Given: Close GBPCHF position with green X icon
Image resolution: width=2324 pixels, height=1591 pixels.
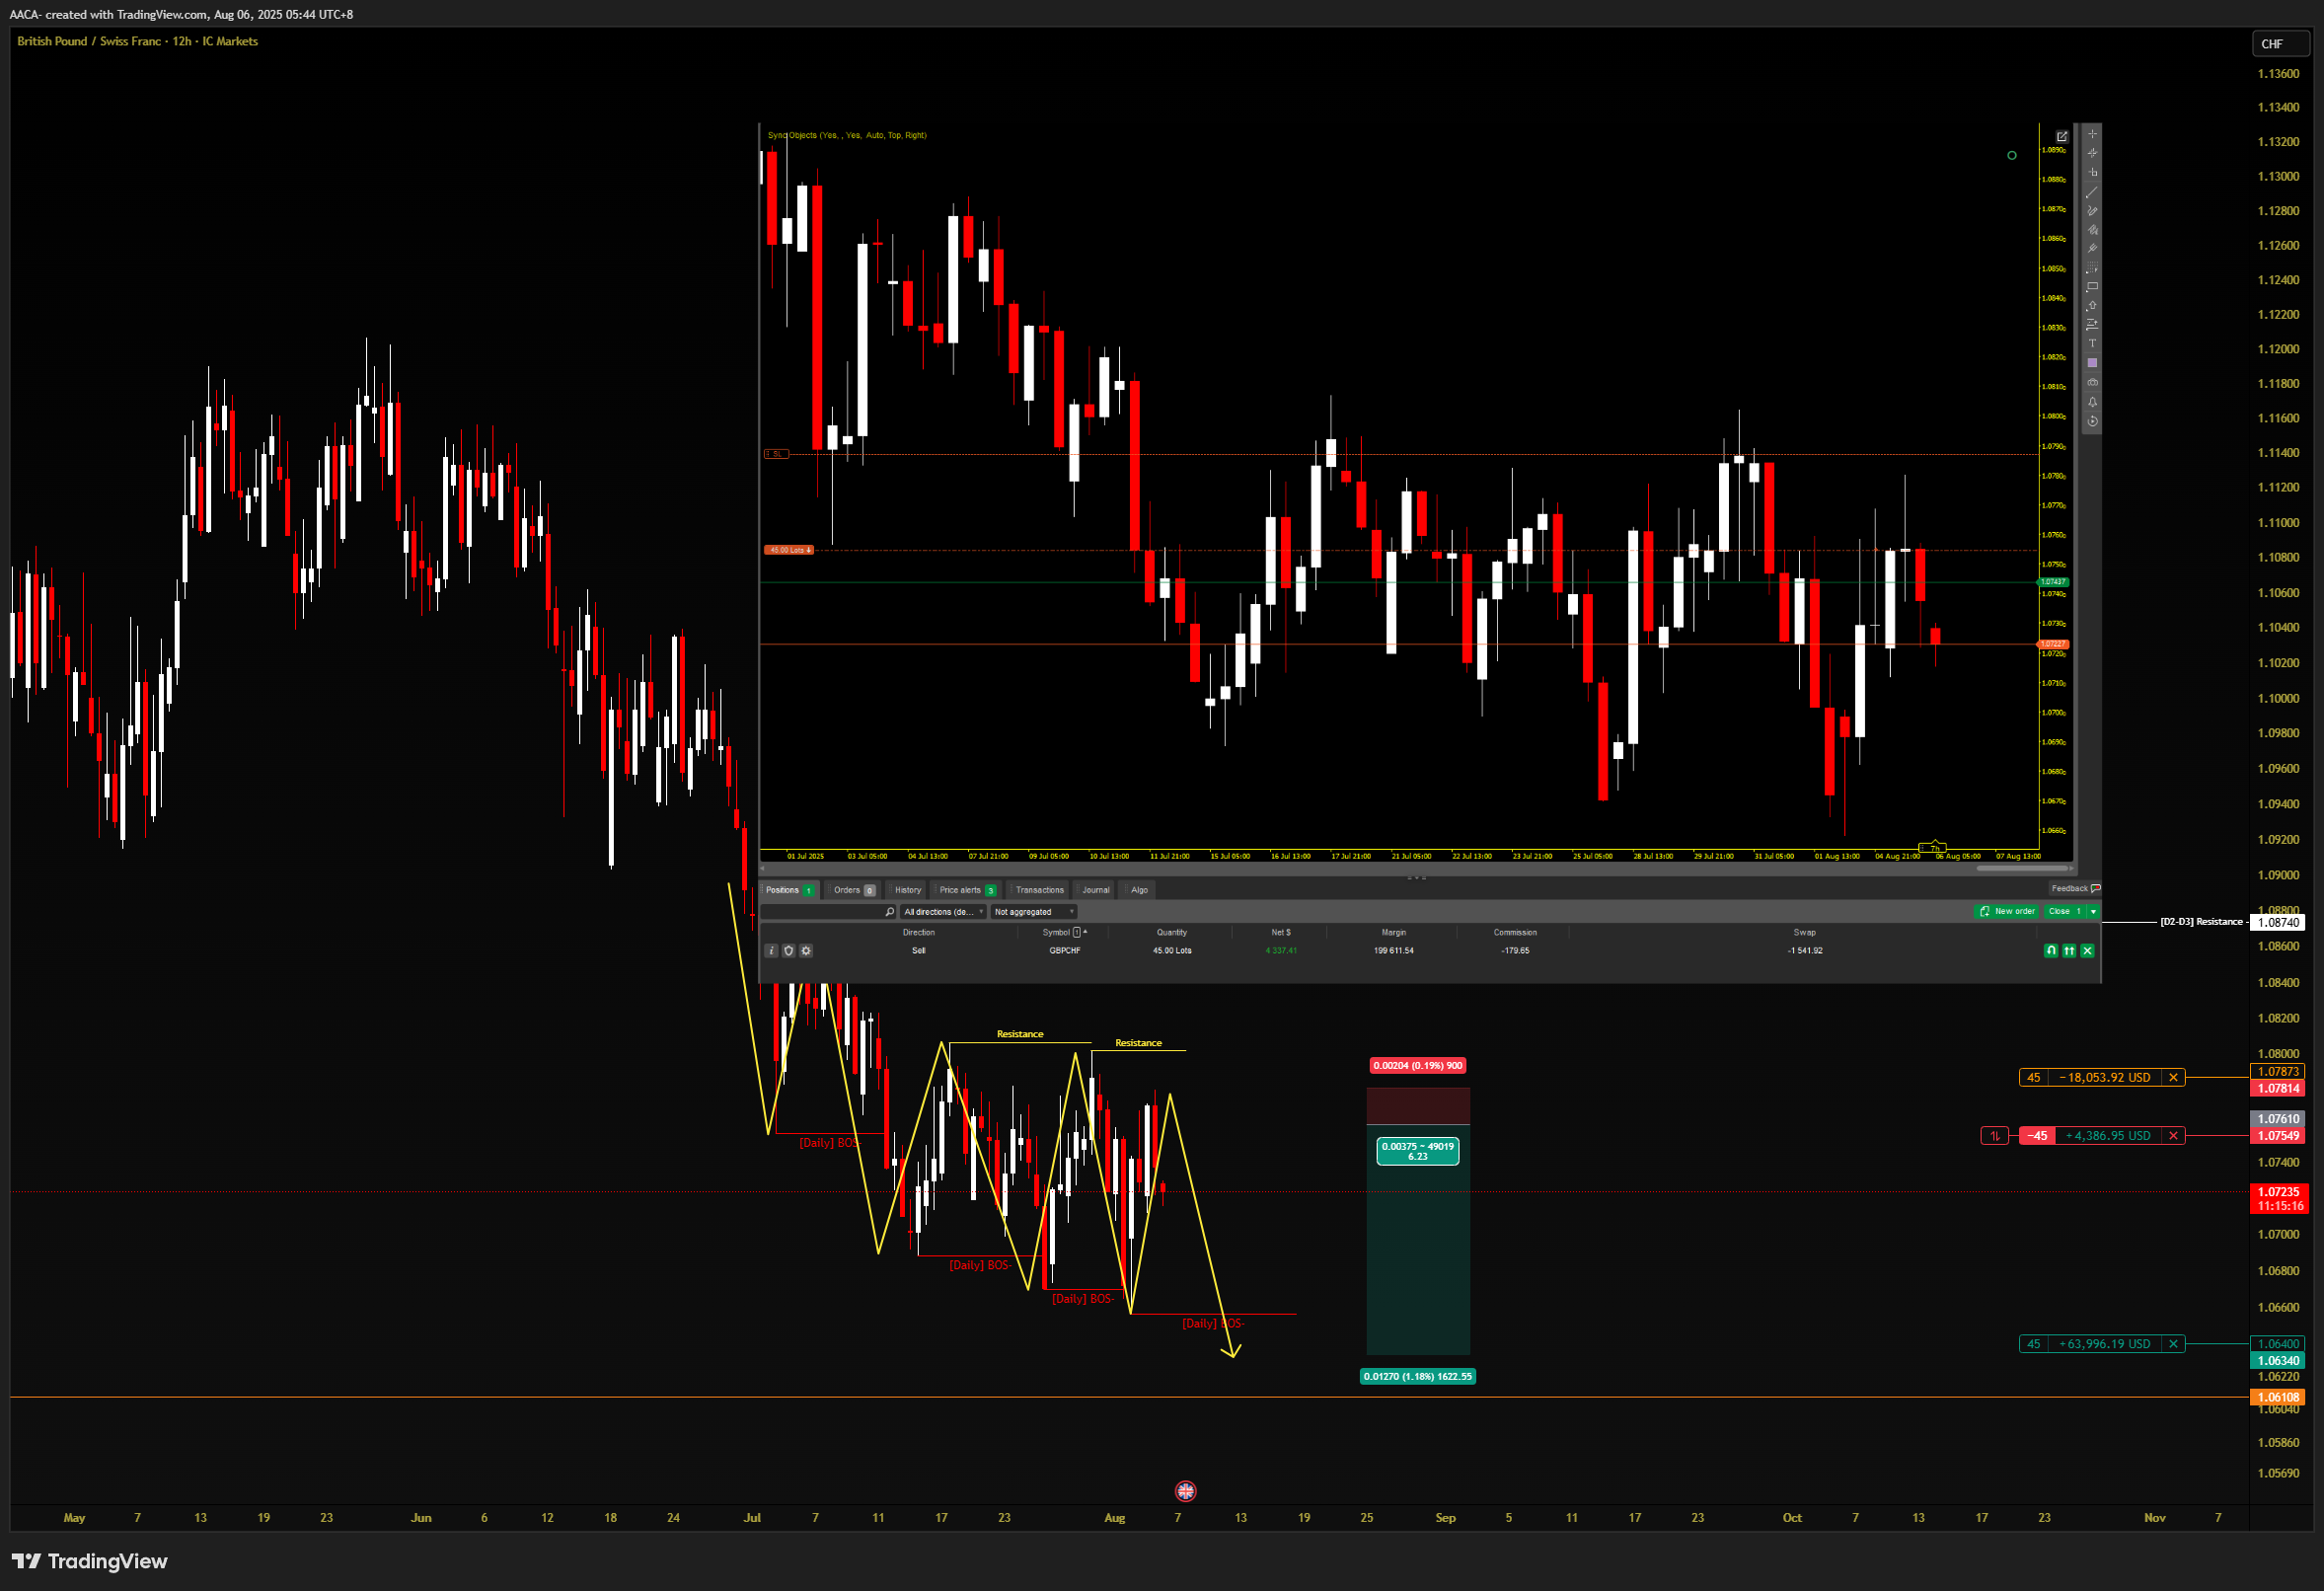Looking at the screenshot, I should click(2087, 951).
